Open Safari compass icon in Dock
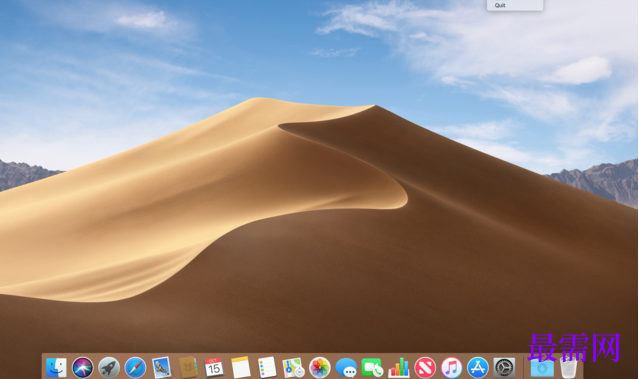The image size is (639, 379). point(135,368)
